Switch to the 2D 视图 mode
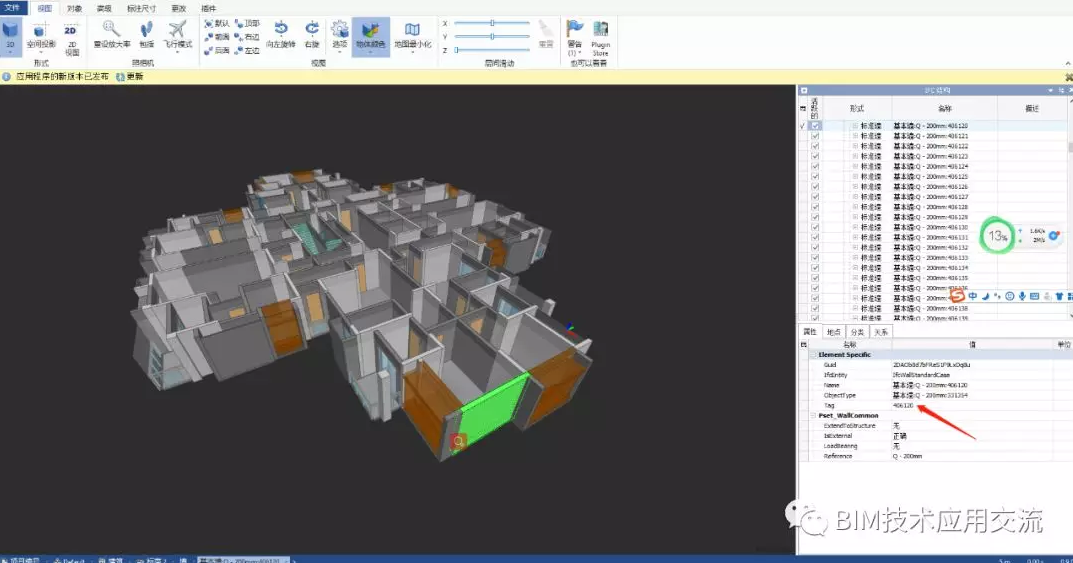The height and width of the screenshot is (563, 1073). coord(71,40)
